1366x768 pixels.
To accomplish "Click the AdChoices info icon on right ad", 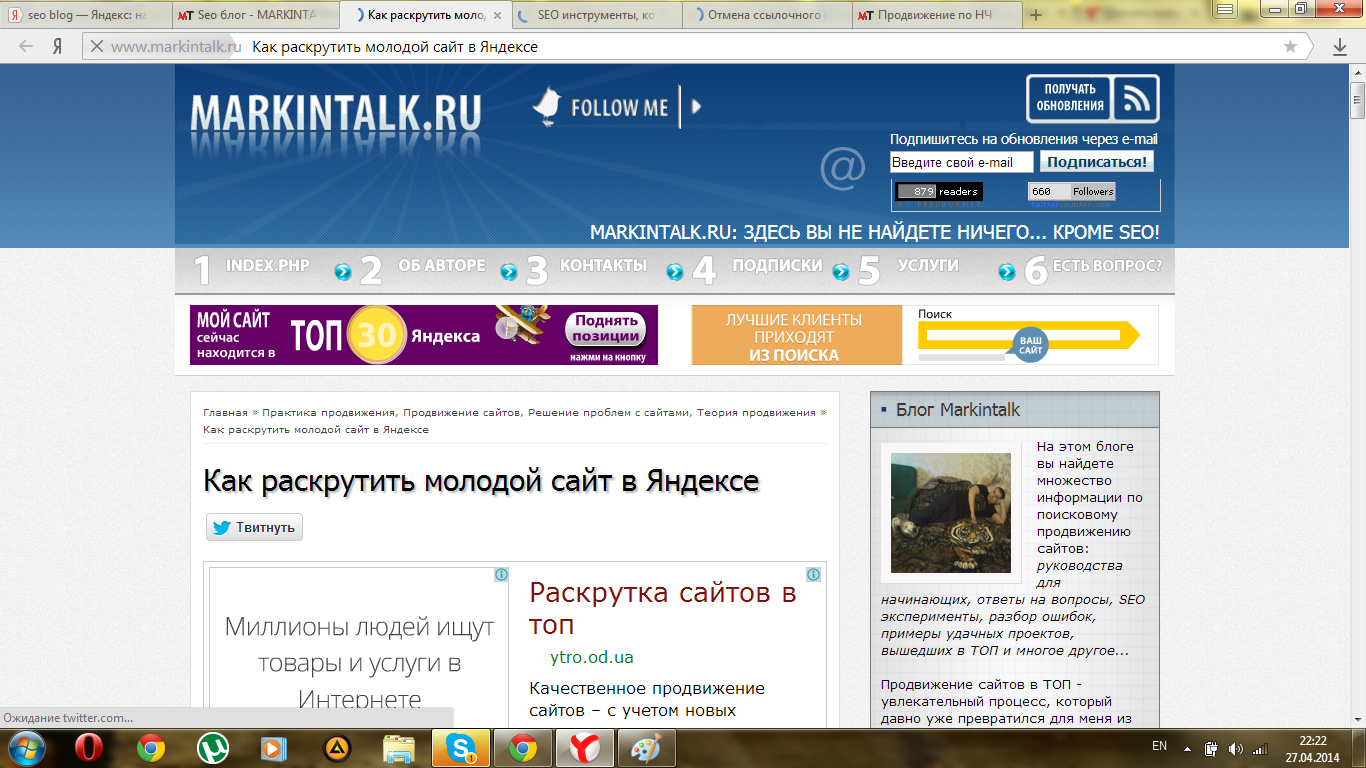I will [x=814, y=575].
